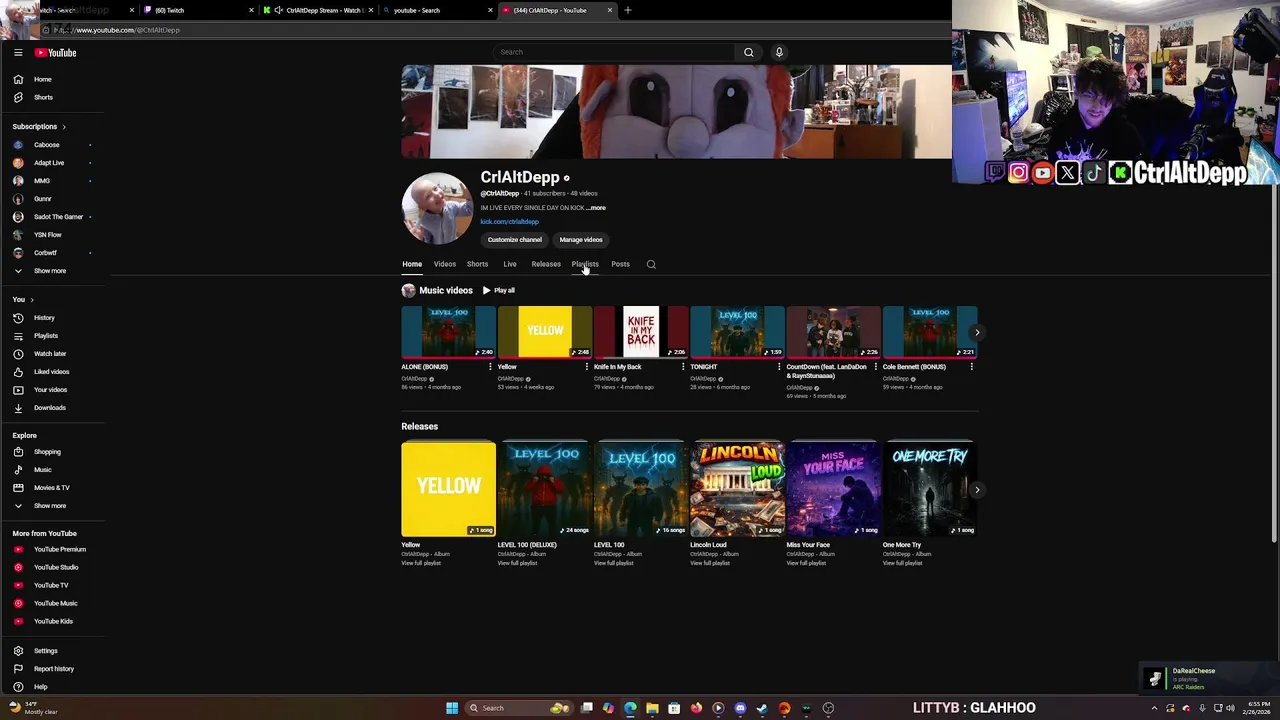This screenshot has height=720, width=1280.
Task: Open the Subscriptions section chevron
Action: pyautogui.click(x=64, y=127)
